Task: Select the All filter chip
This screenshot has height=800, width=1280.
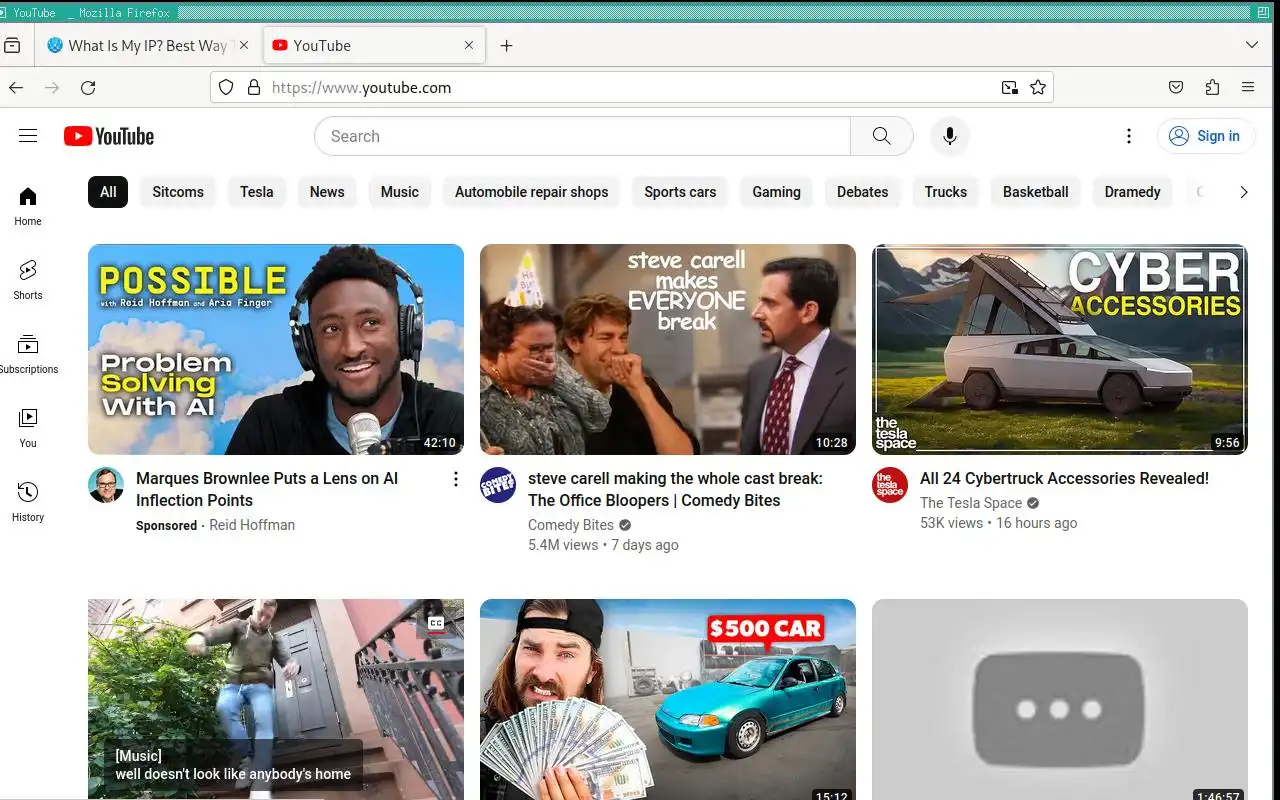Action: [x=108, y=192]
